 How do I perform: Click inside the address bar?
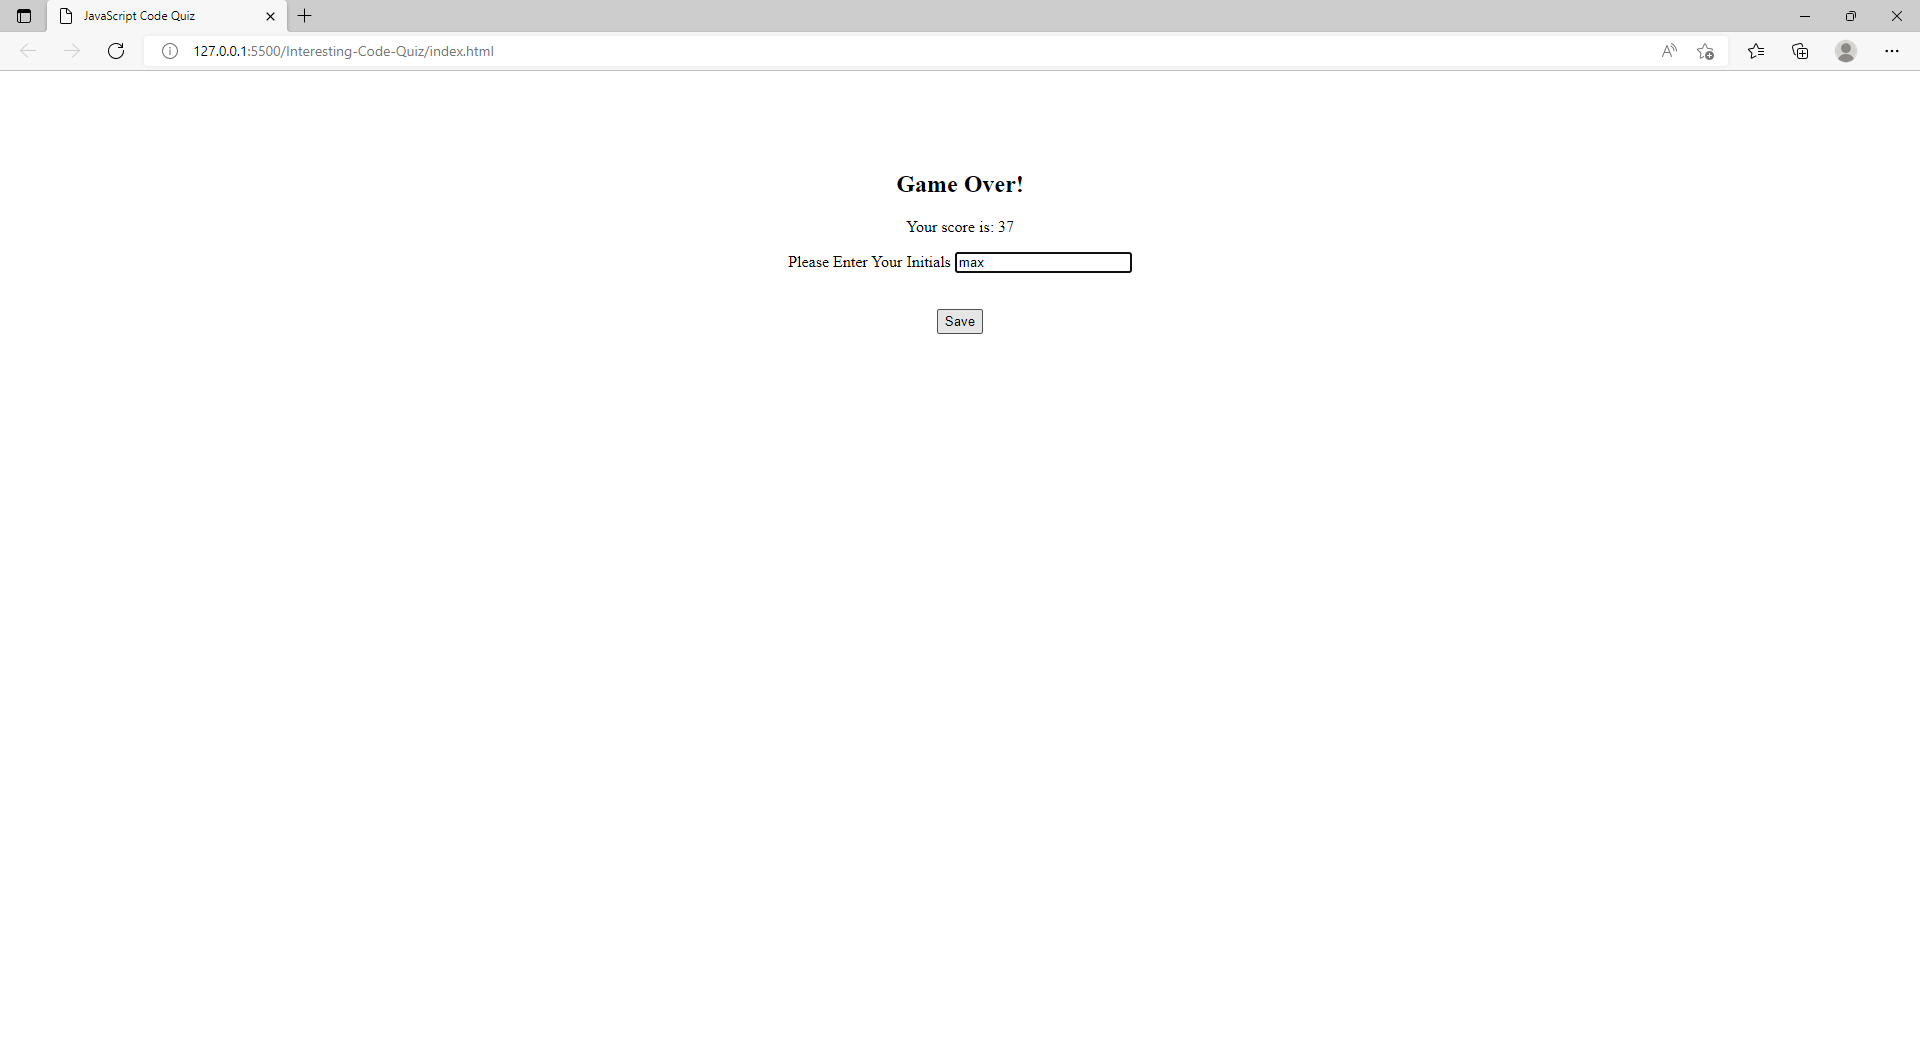700,51
